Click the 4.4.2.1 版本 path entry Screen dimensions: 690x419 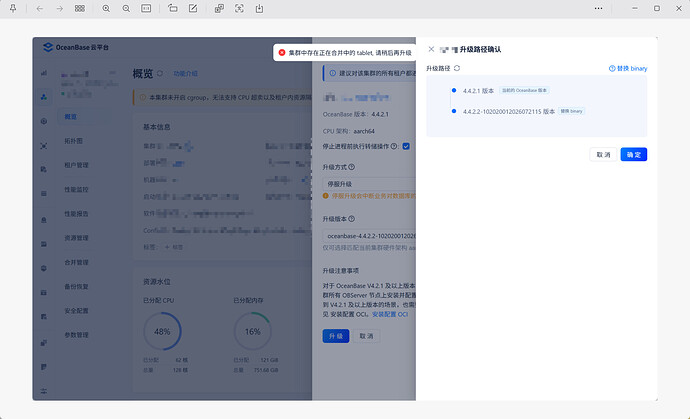[478, 90]
